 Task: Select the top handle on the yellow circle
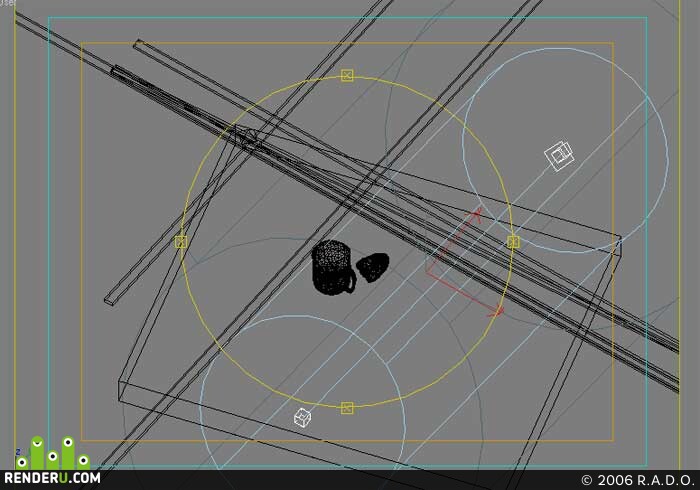347,75
